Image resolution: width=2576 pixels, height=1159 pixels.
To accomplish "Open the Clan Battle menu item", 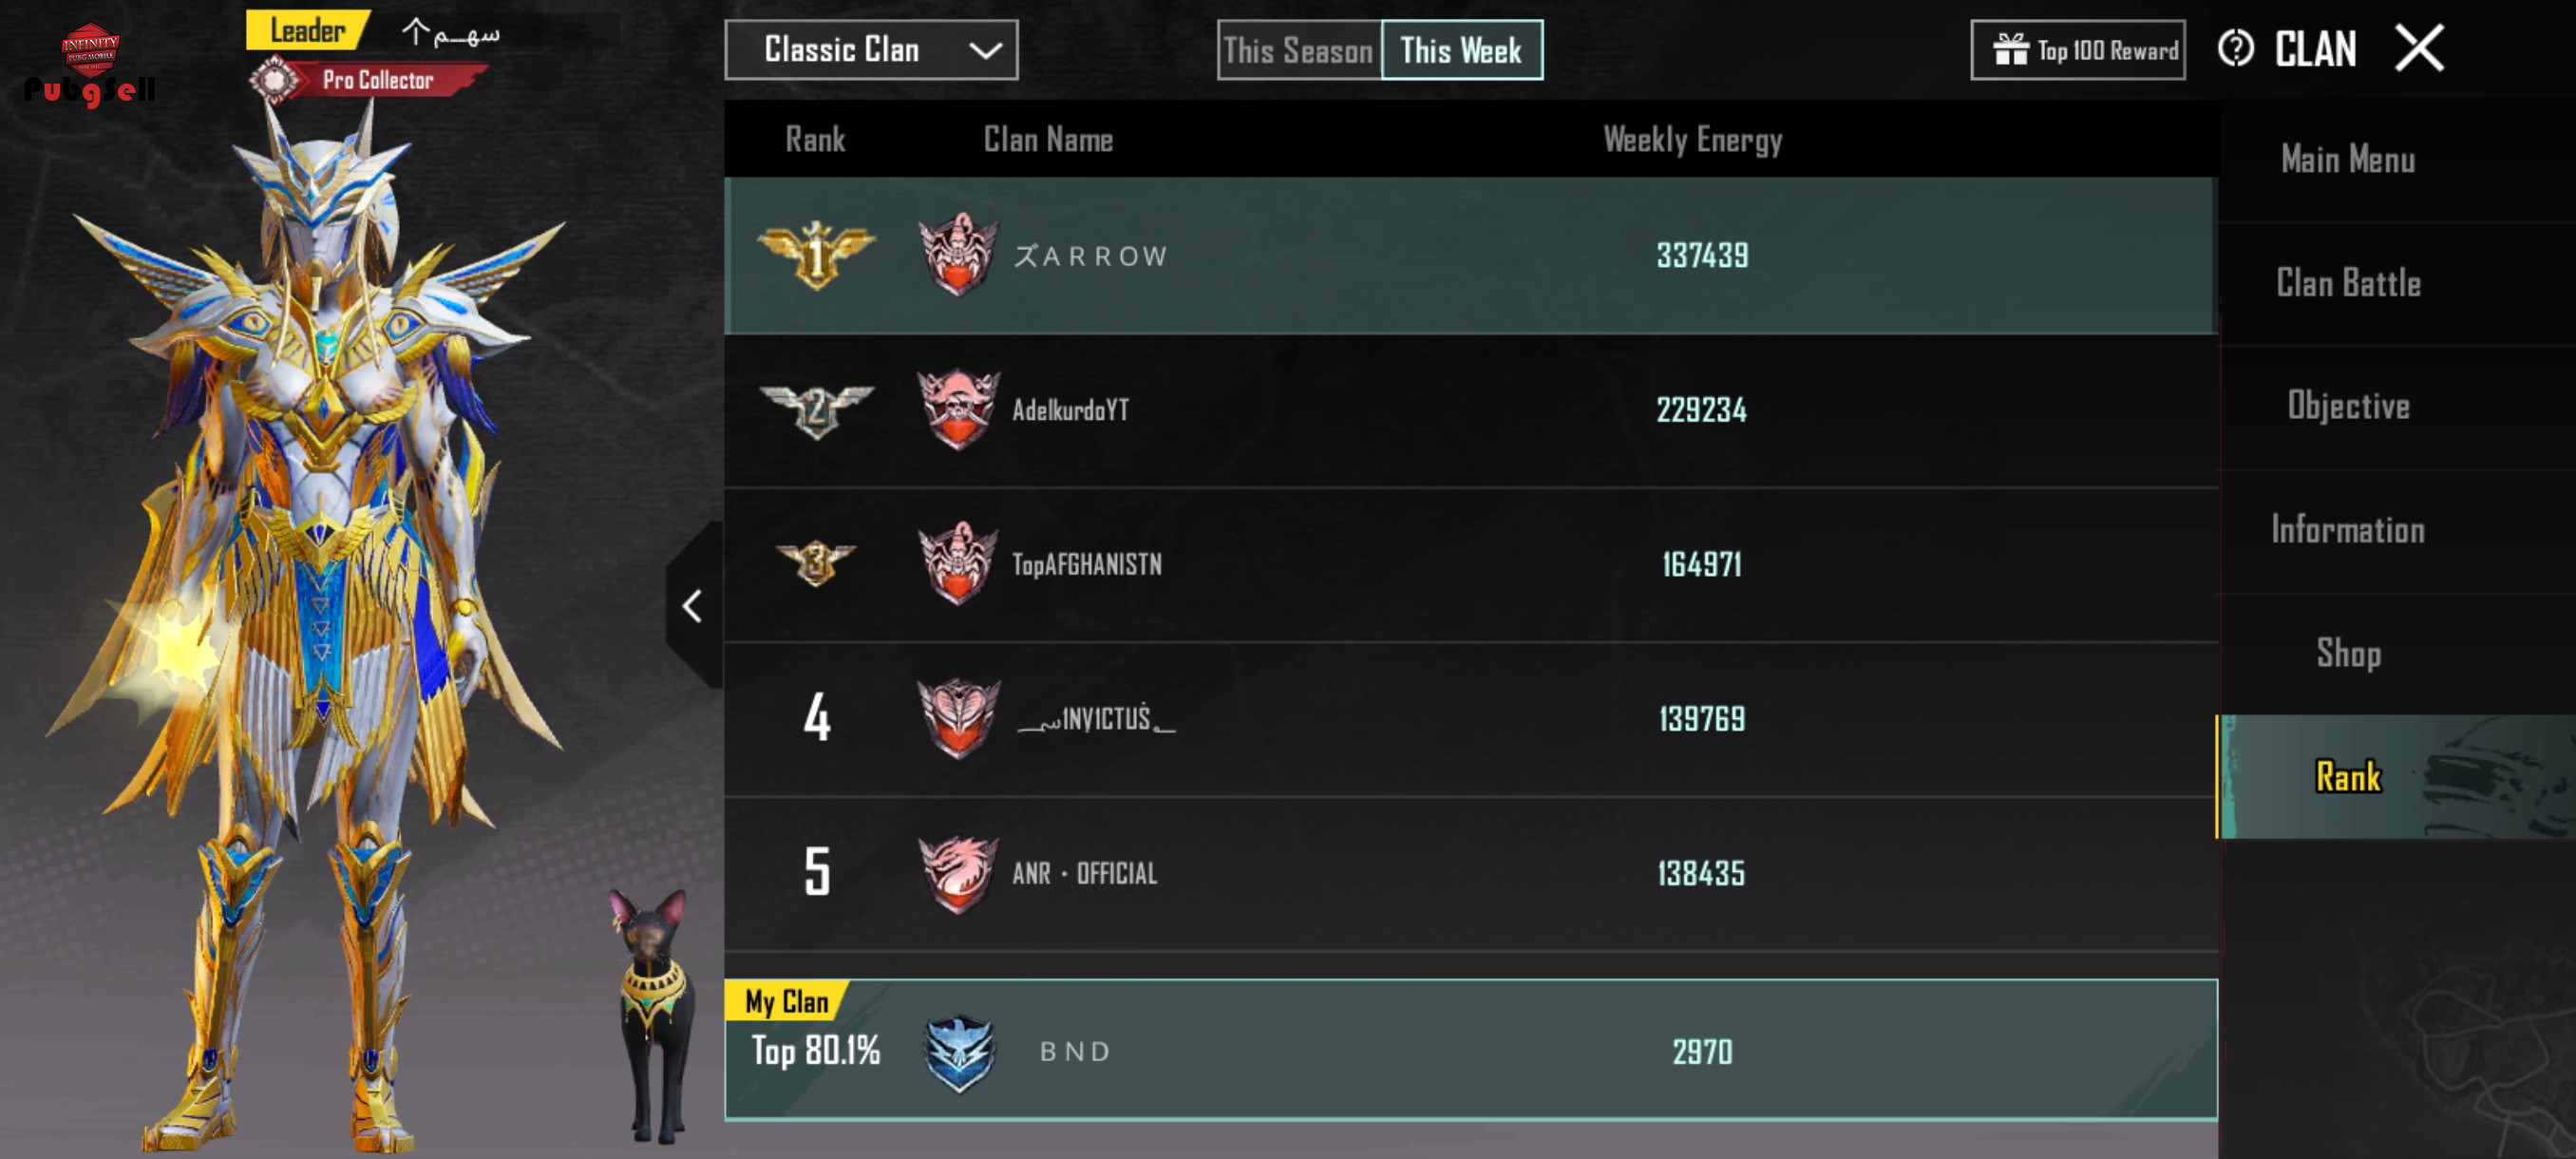I will click(x=2347, y=283).
